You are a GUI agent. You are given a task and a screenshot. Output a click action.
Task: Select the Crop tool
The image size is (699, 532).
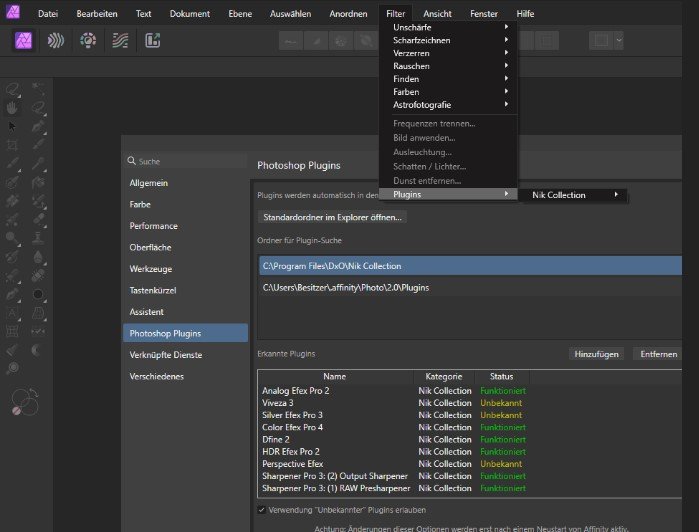click(12, 145)
